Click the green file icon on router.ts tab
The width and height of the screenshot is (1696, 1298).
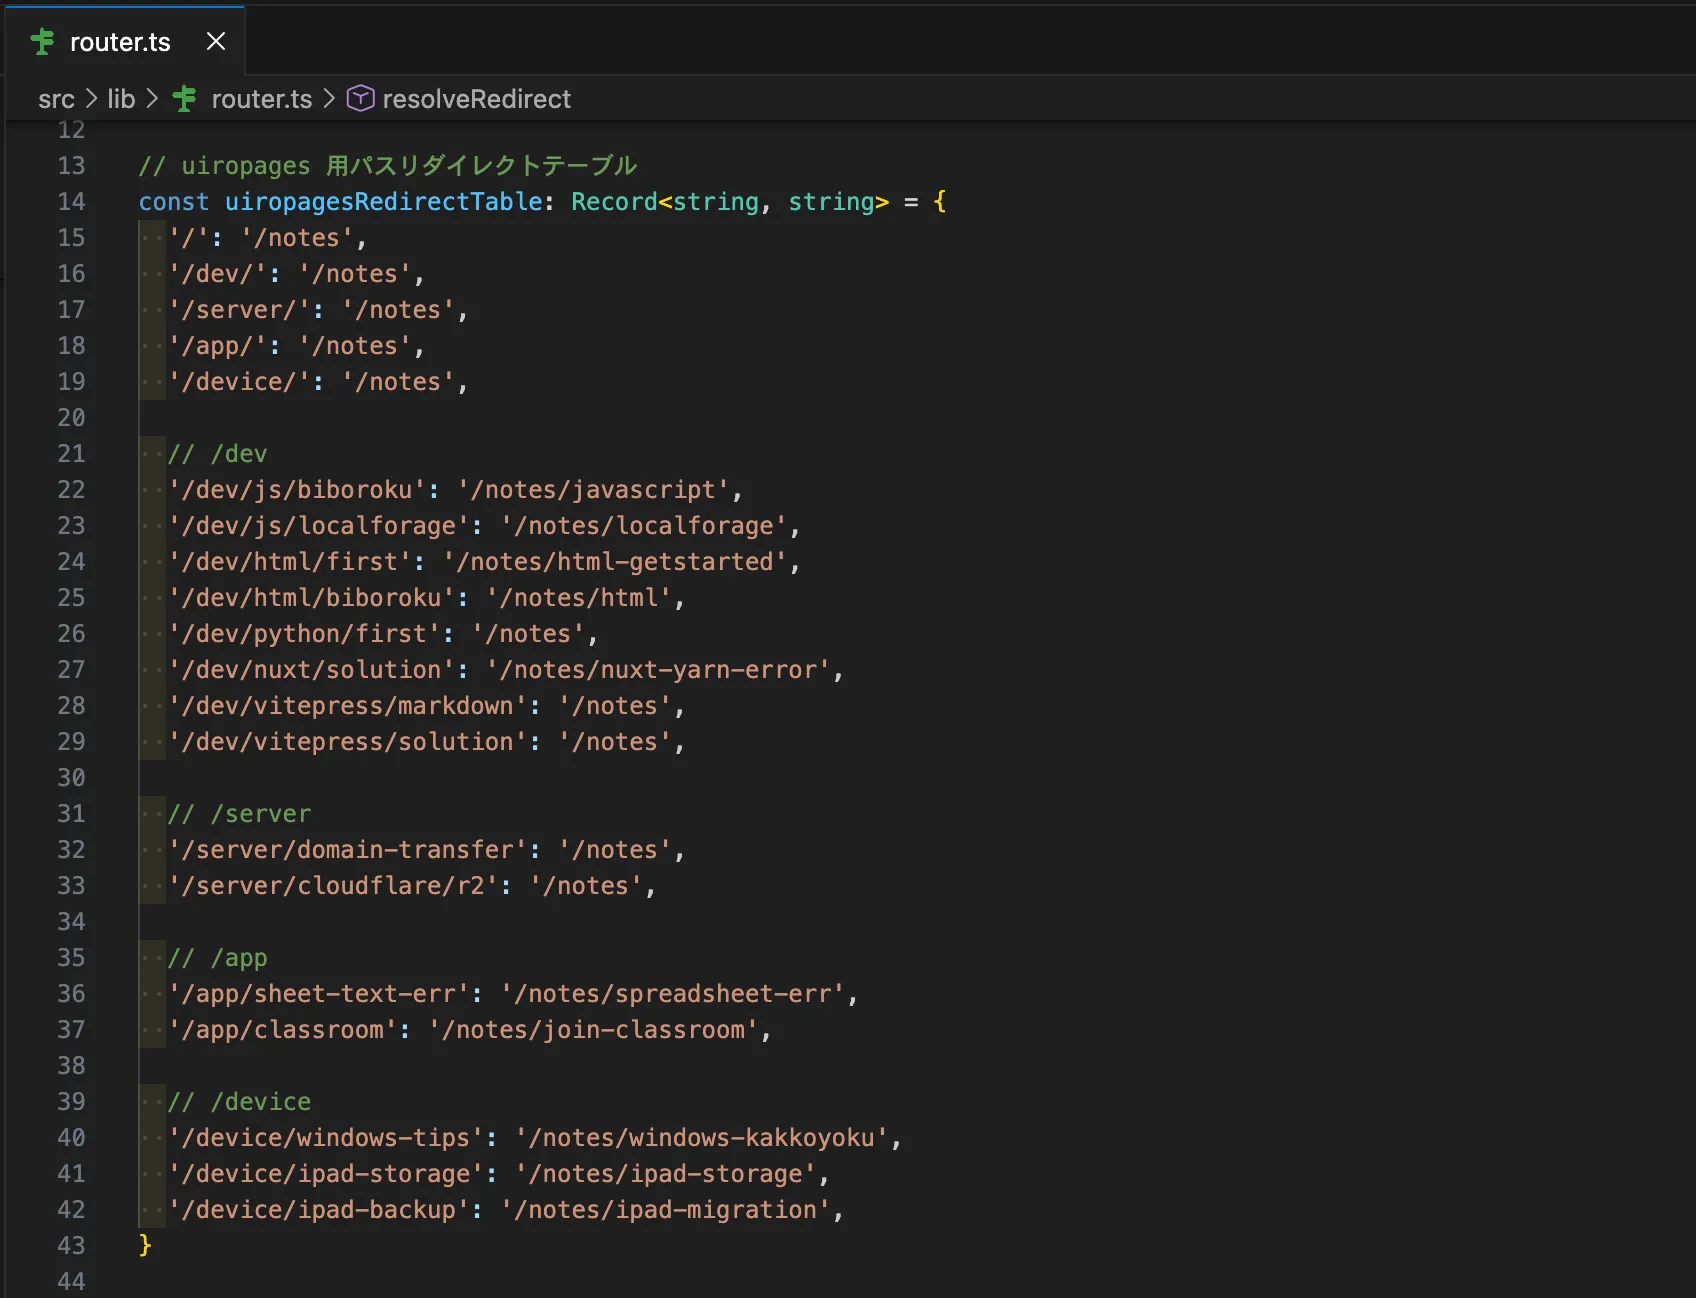coord(43,42)
